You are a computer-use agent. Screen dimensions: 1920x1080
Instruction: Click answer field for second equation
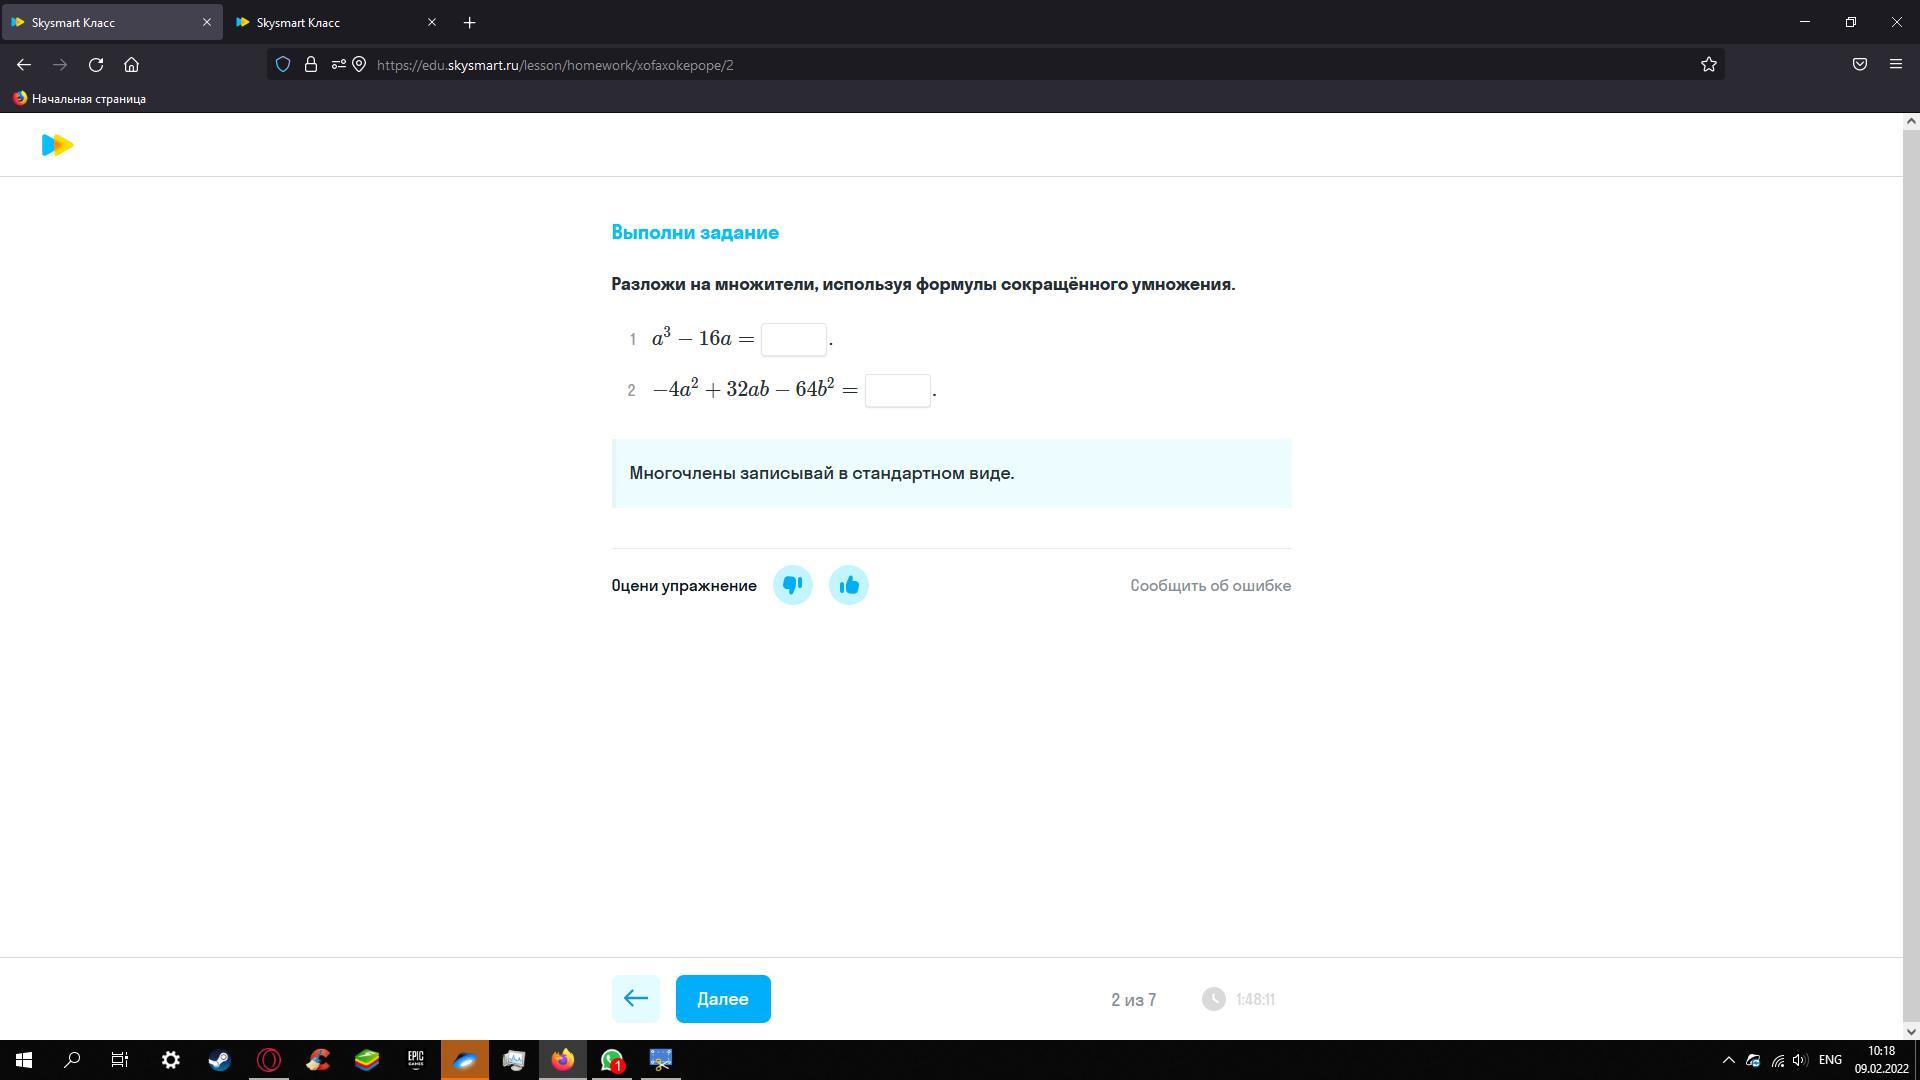[897, 390]
